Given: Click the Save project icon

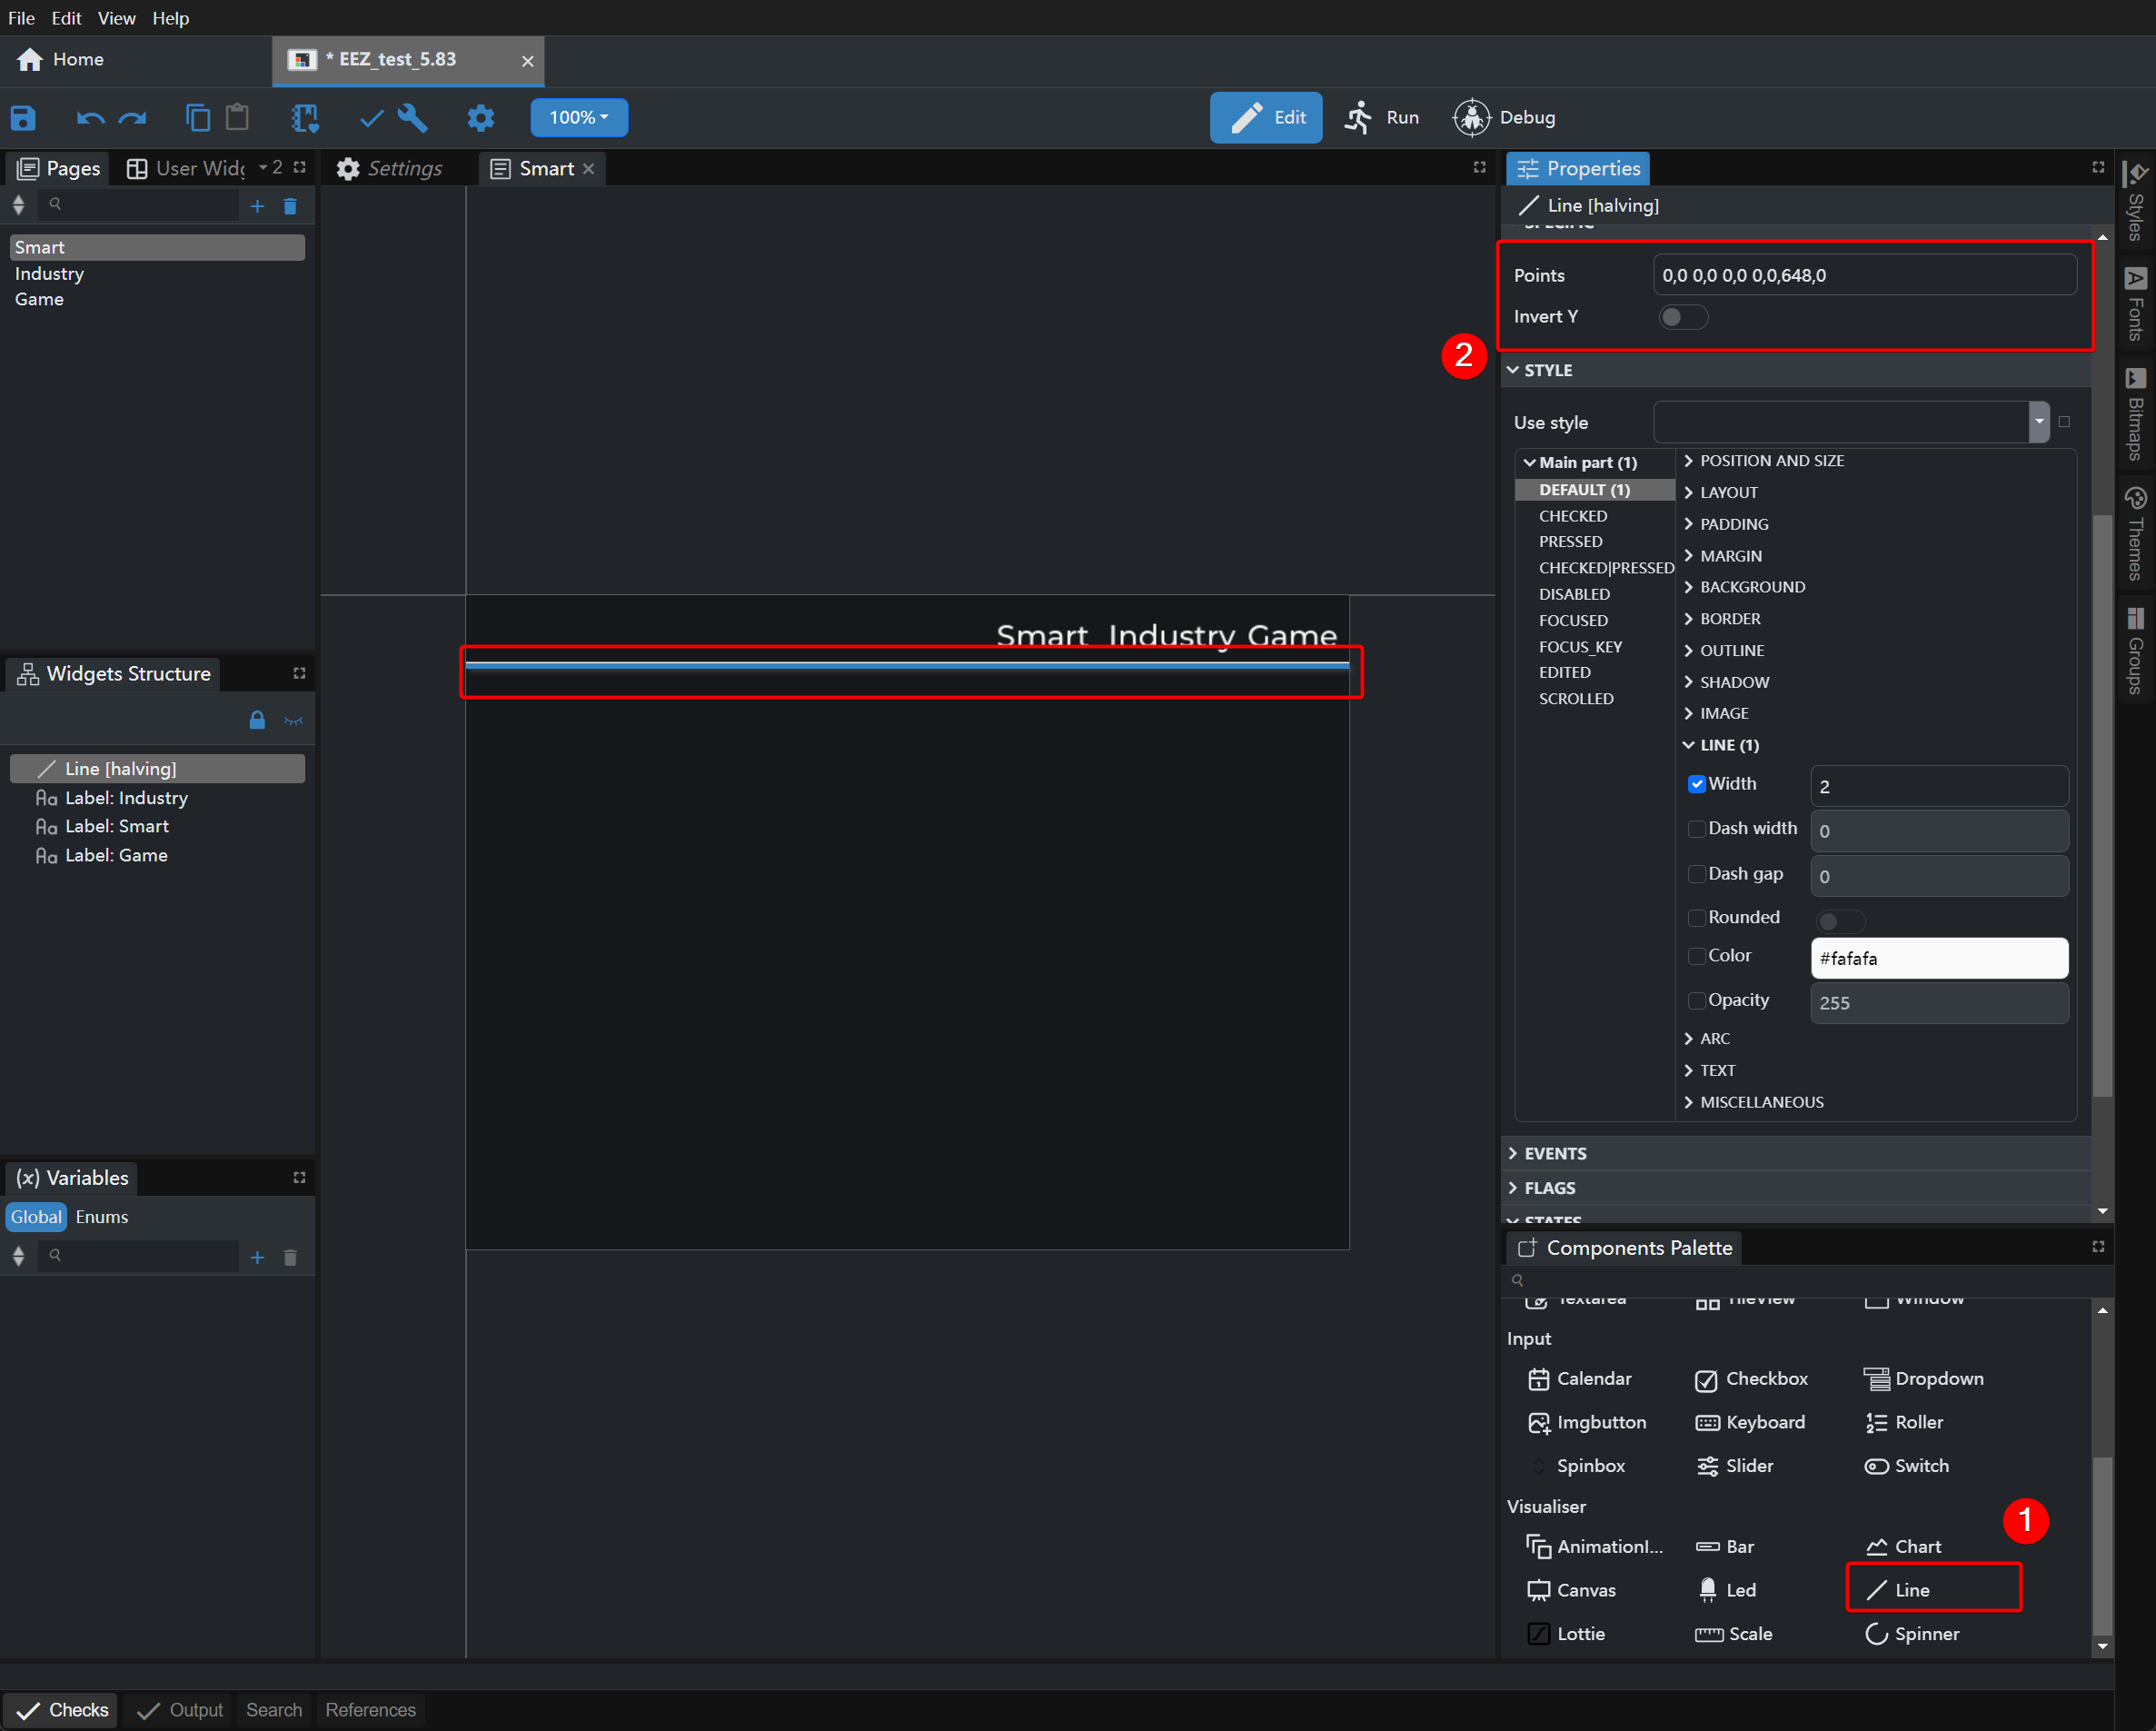Looking at the screenshot, I should [23, 118].
